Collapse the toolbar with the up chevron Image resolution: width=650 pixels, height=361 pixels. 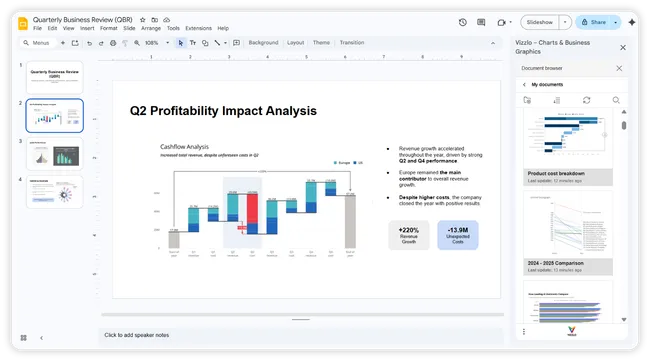(x=493, y=43)
